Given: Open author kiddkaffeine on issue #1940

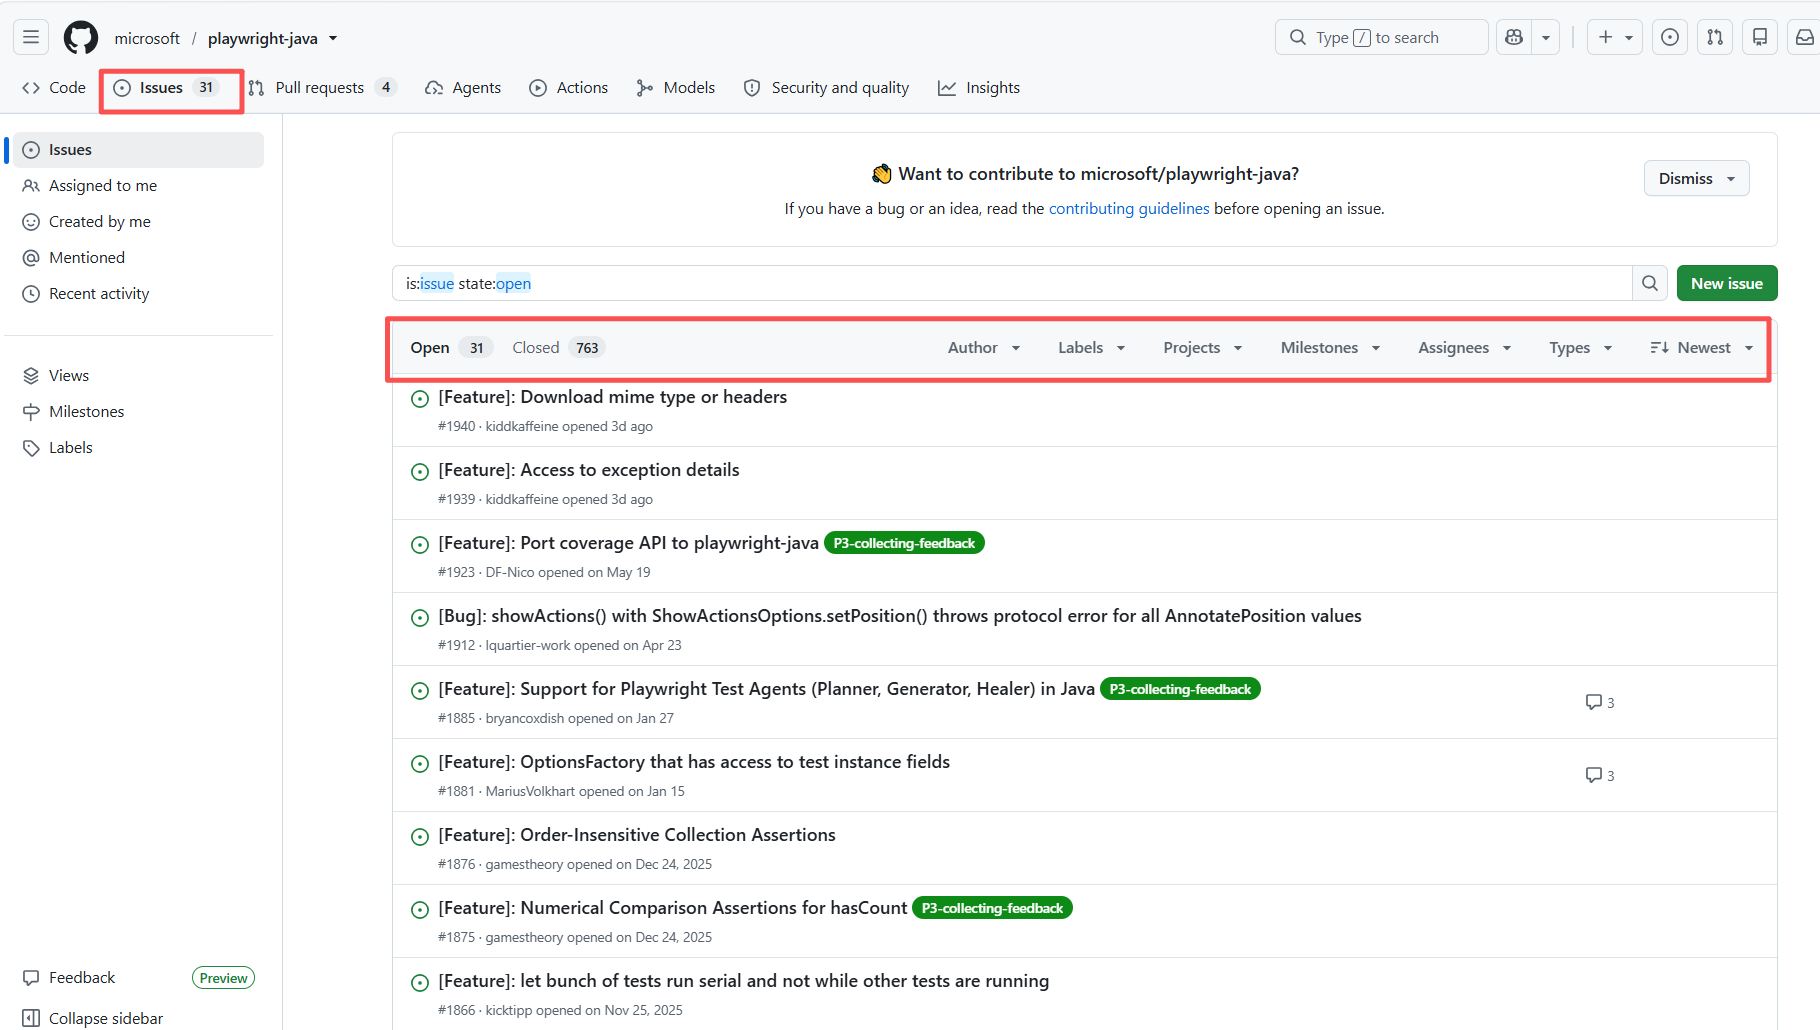Looking at the screenshot, I should click(522, 426).
